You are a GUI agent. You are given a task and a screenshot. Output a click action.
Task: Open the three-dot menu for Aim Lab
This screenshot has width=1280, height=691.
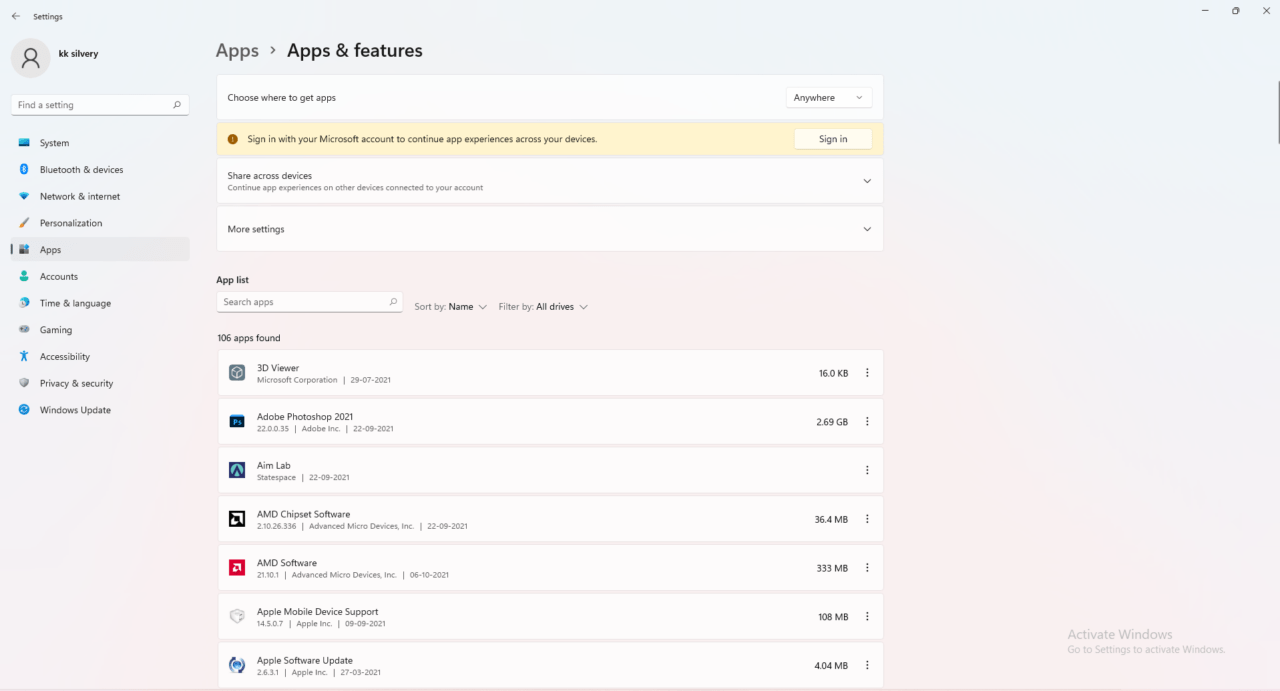pos(867,470)
